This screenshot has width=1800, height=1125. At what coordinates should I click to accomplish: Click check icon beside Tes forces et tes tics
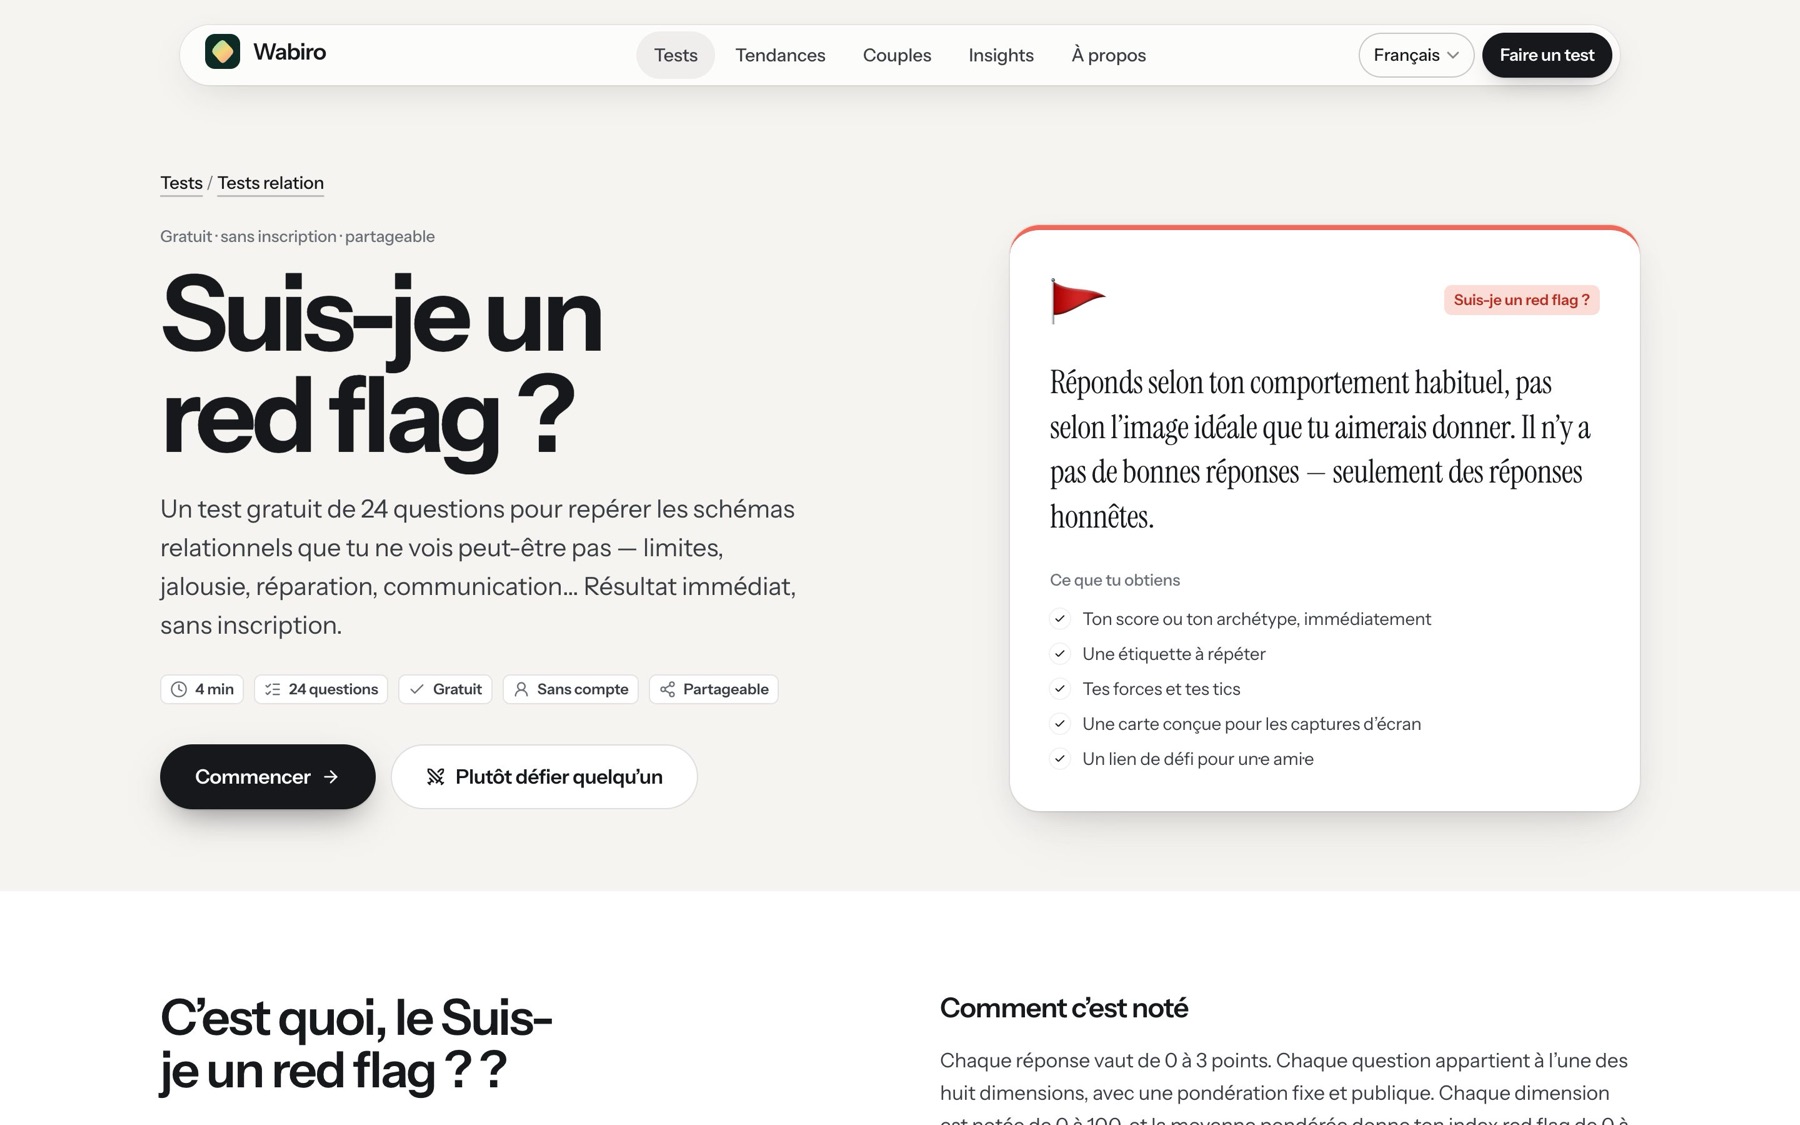[1060, 689]
